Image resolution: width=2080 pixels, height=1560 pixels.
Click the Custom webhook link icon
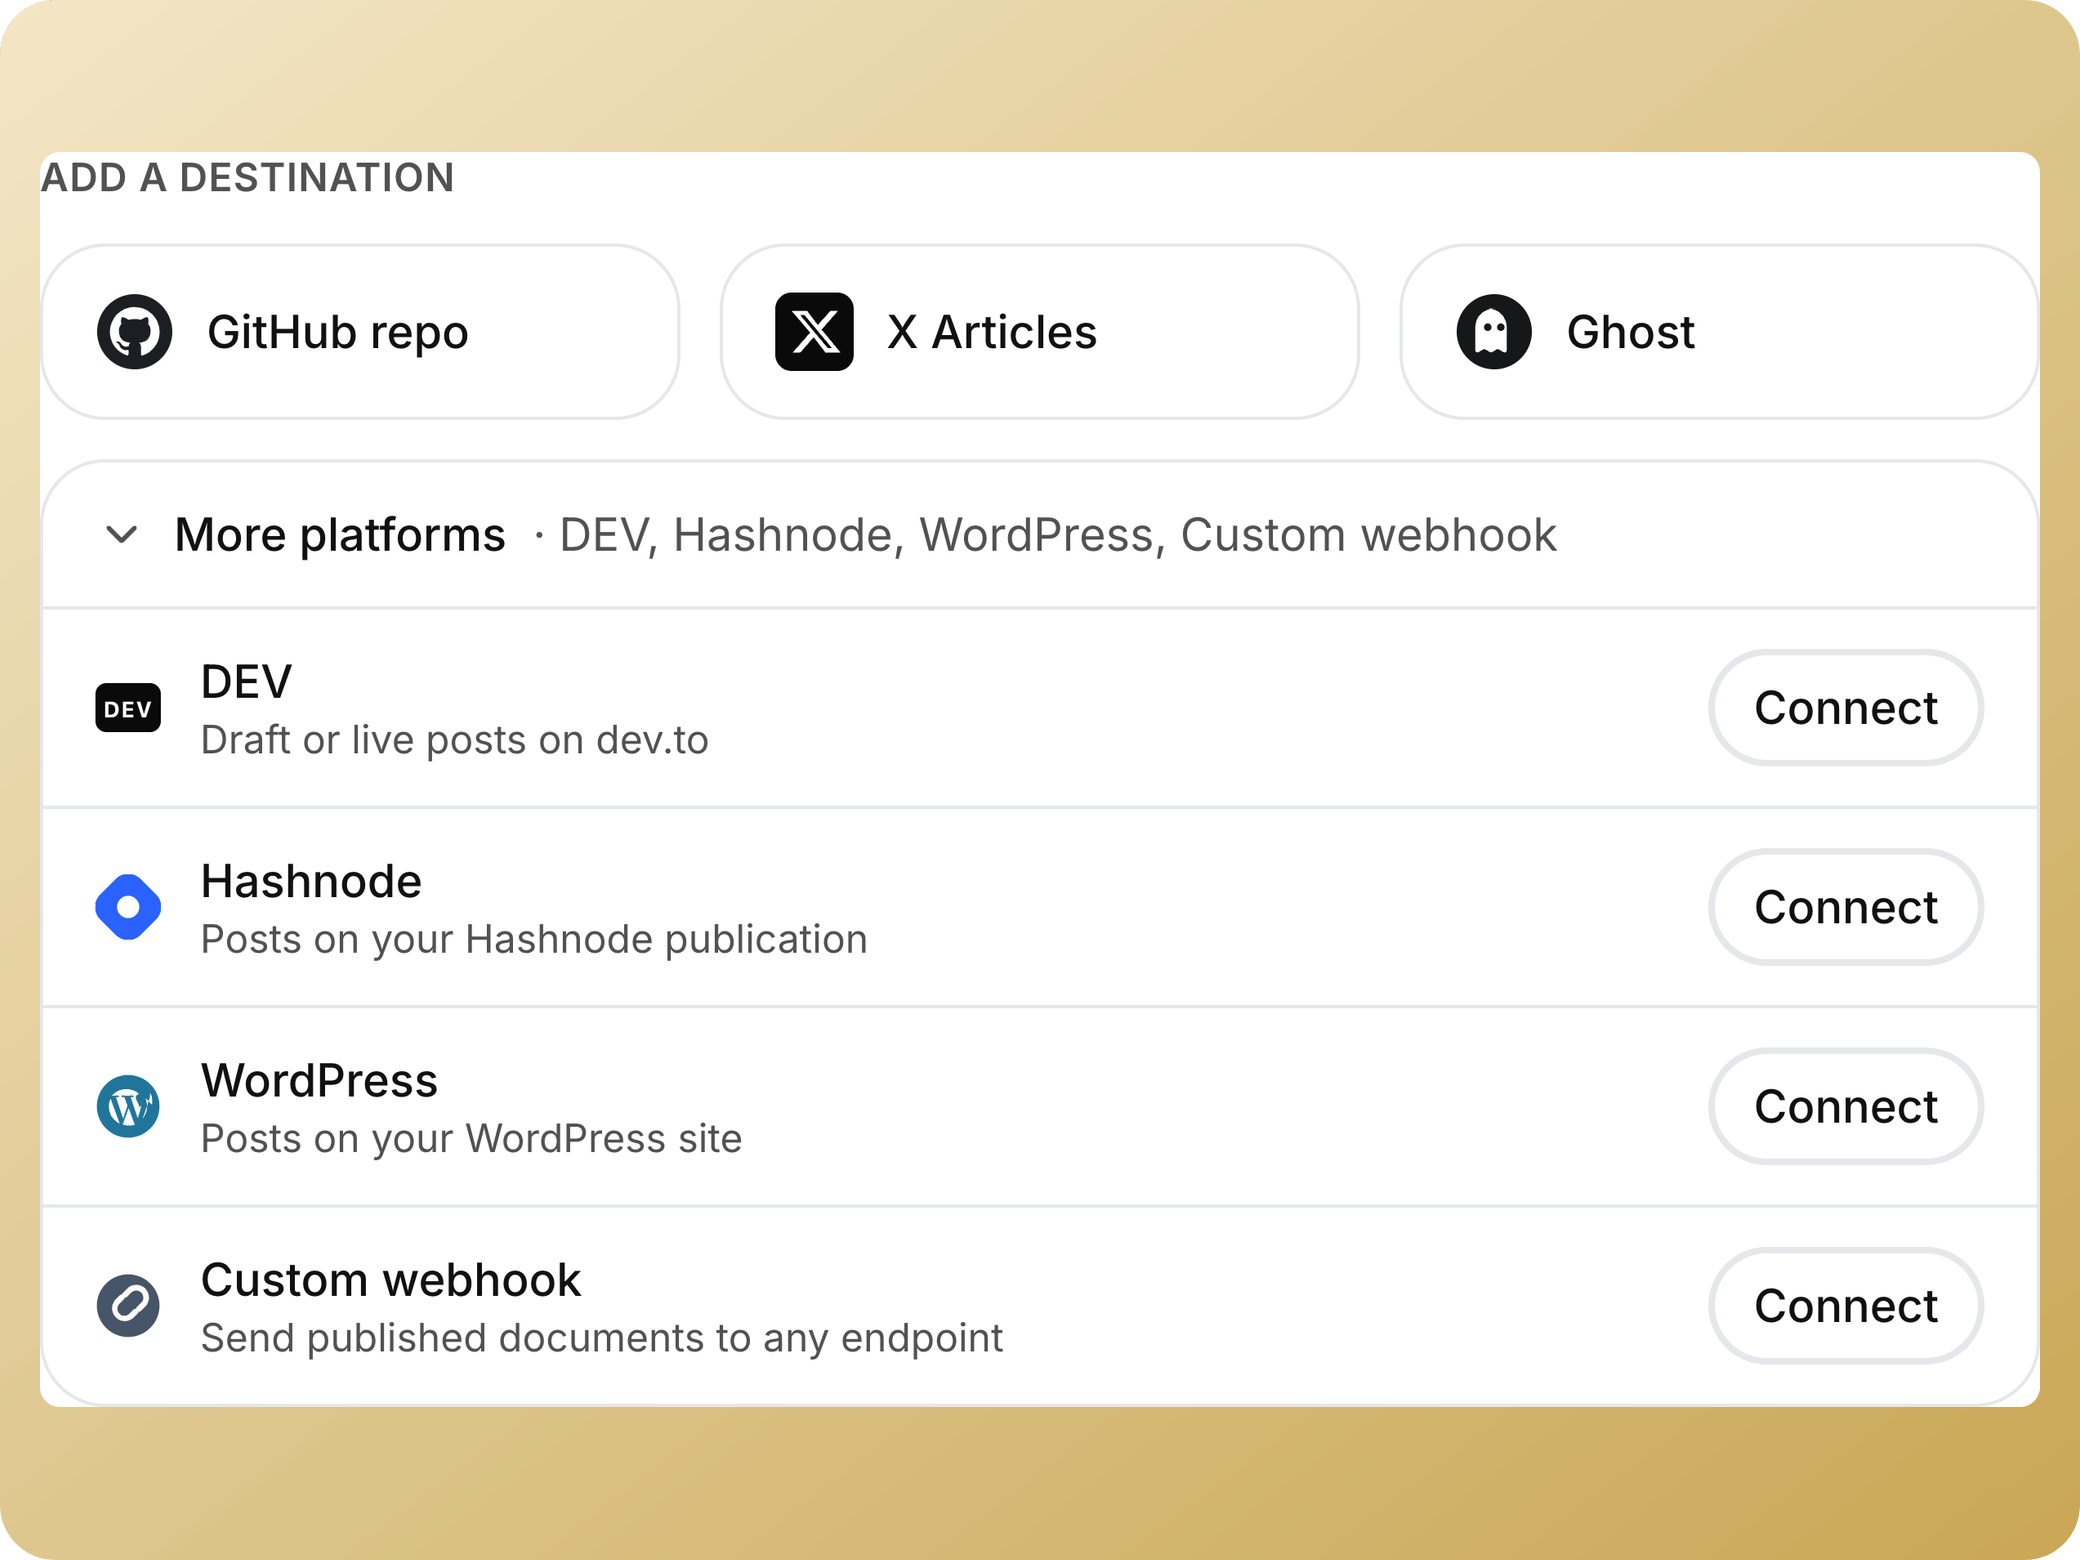click(128, 1305)
